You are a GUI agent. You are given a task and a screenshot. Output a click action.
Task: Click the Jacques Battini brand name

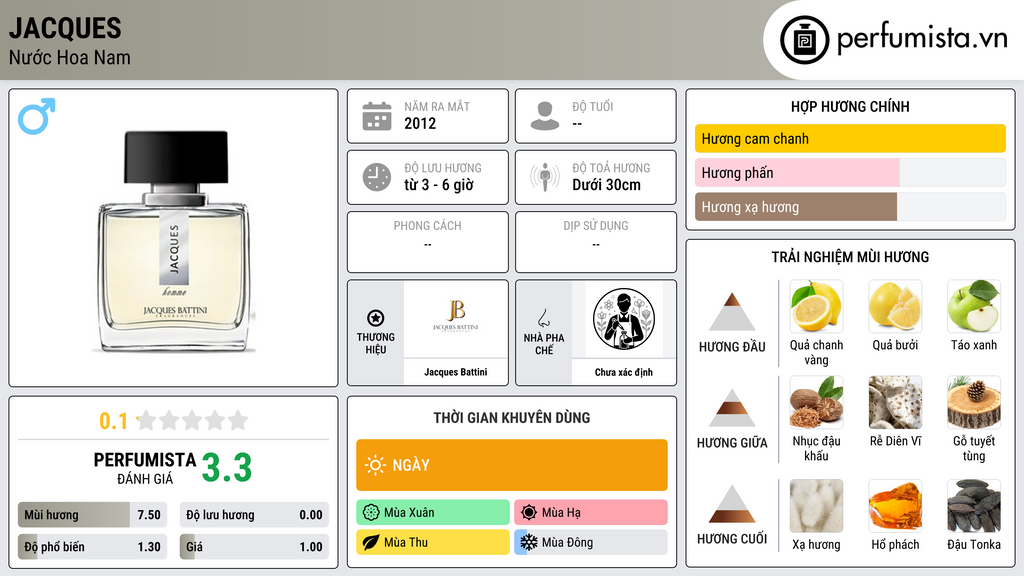tap(455, 372)
